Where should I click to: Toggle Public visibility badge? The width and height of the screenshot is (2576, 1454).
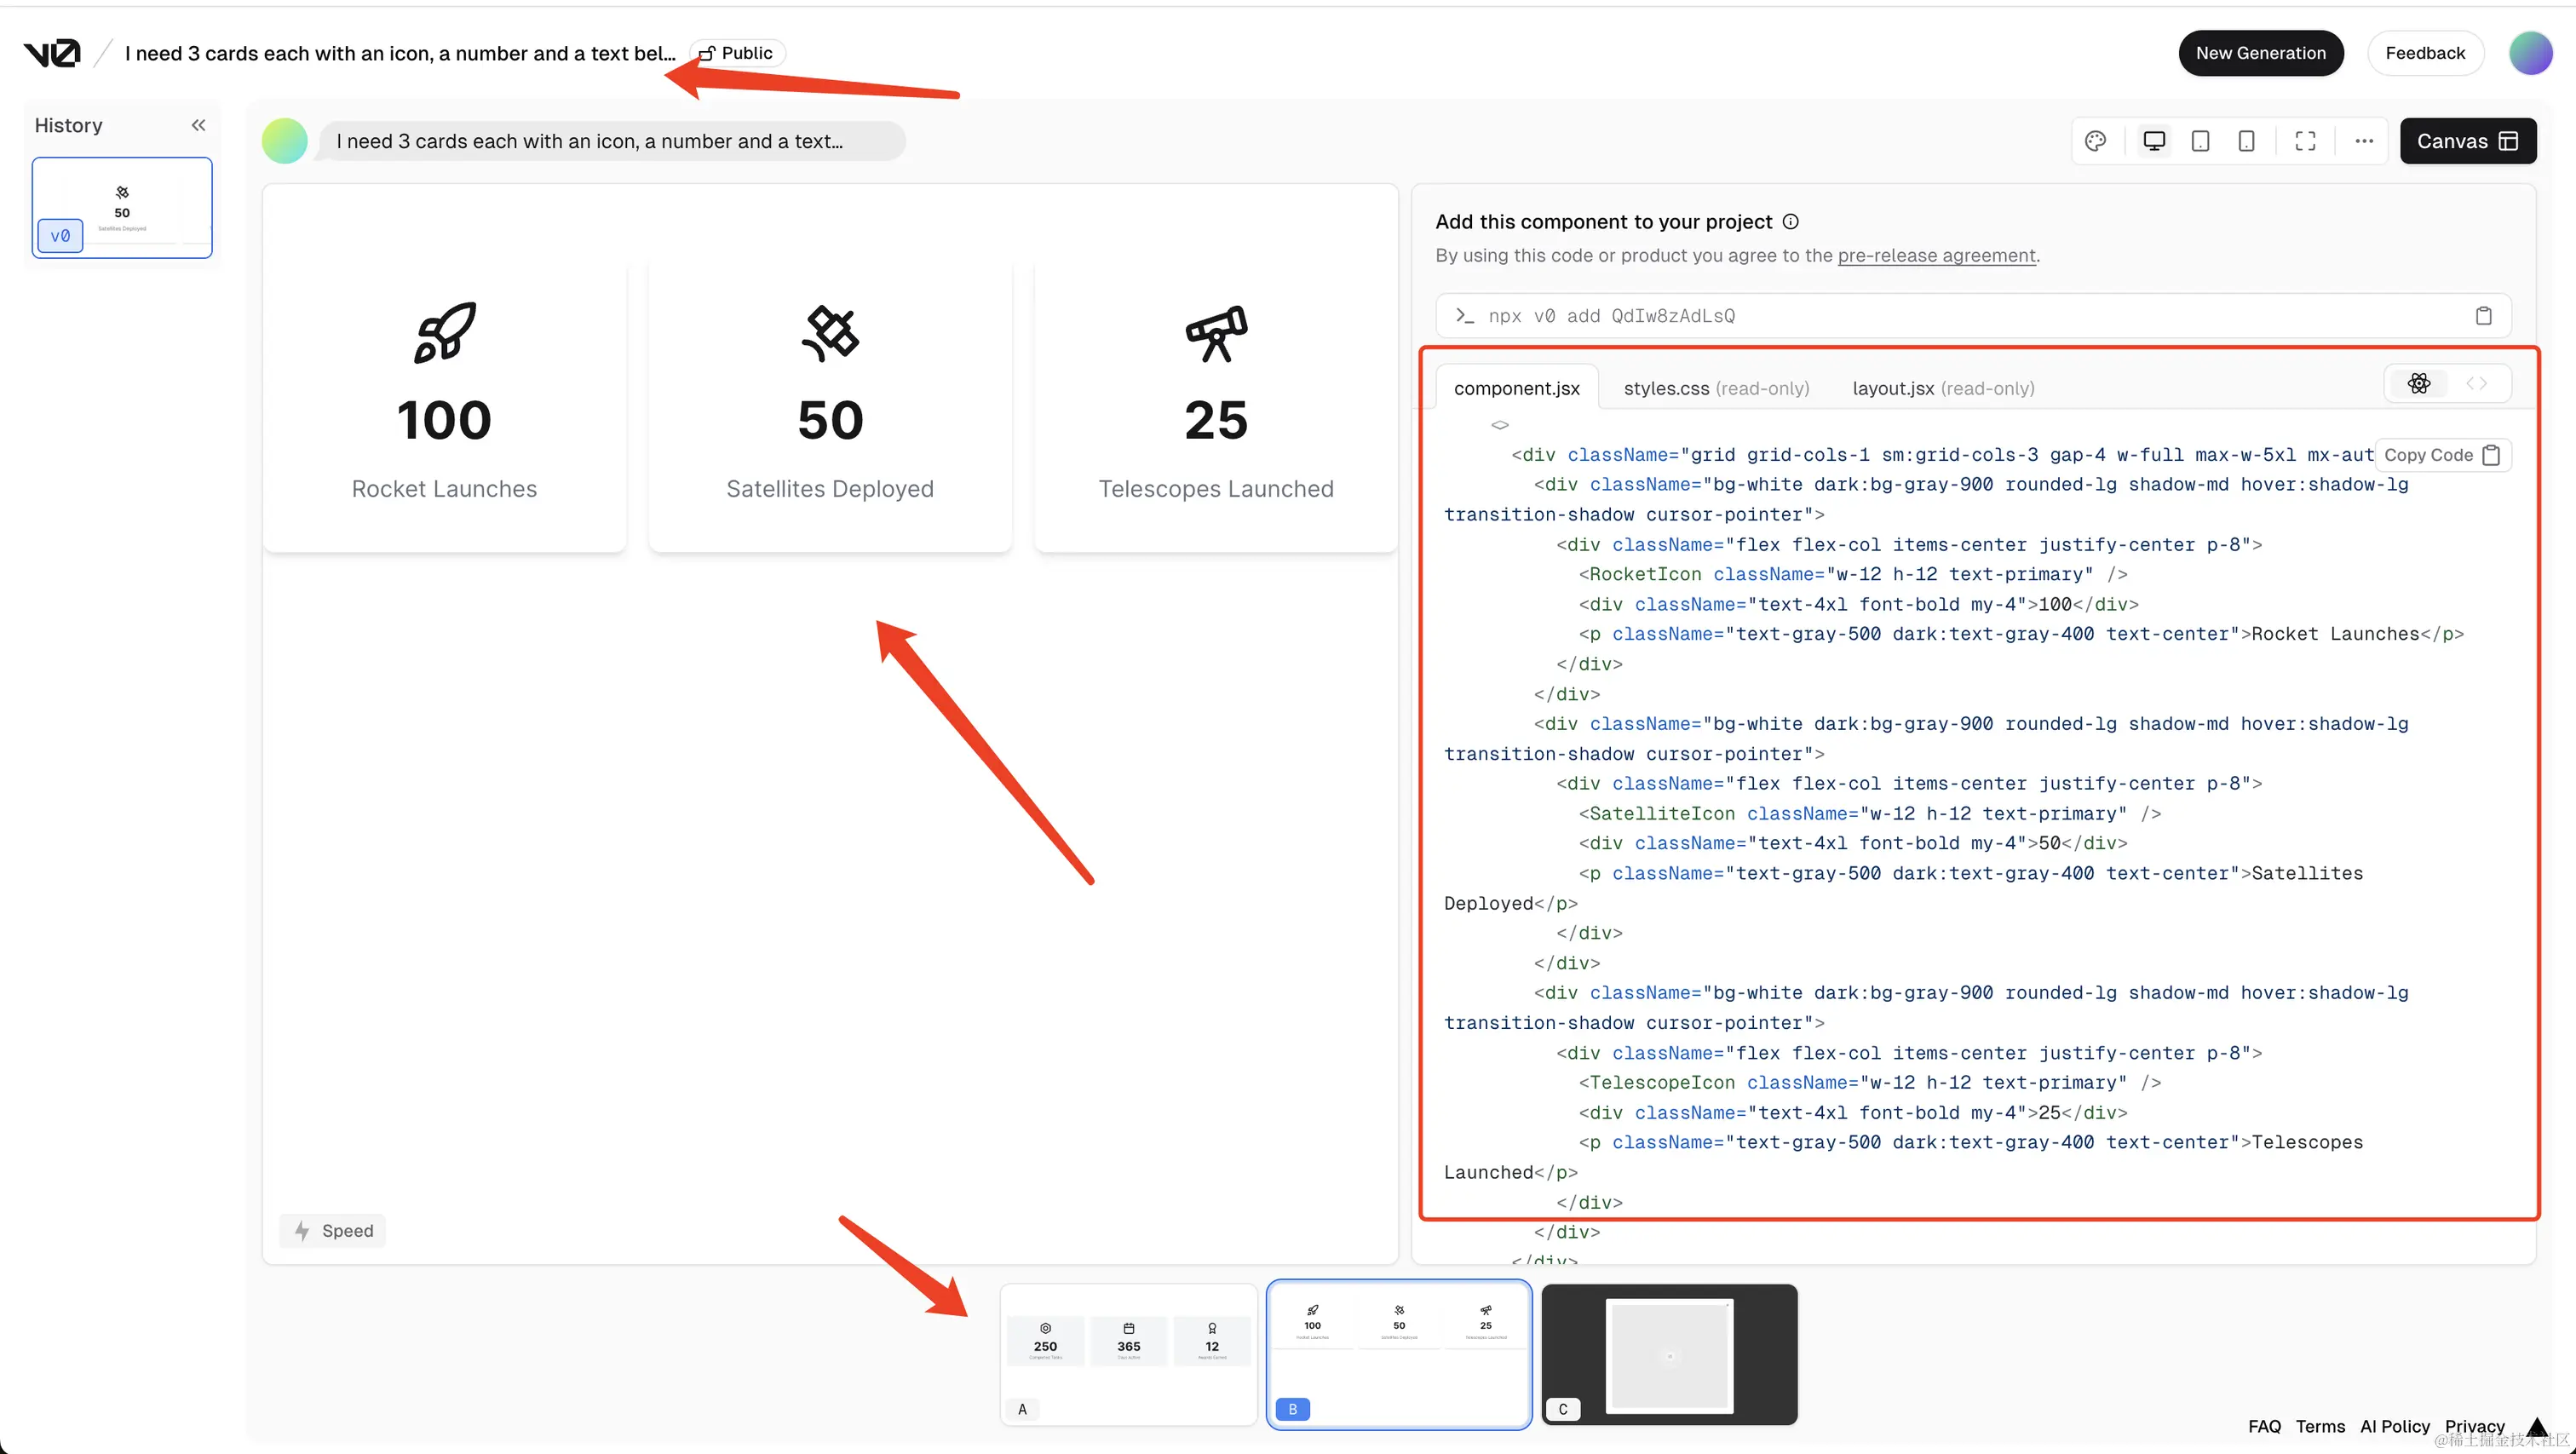[x=737, y=53]
